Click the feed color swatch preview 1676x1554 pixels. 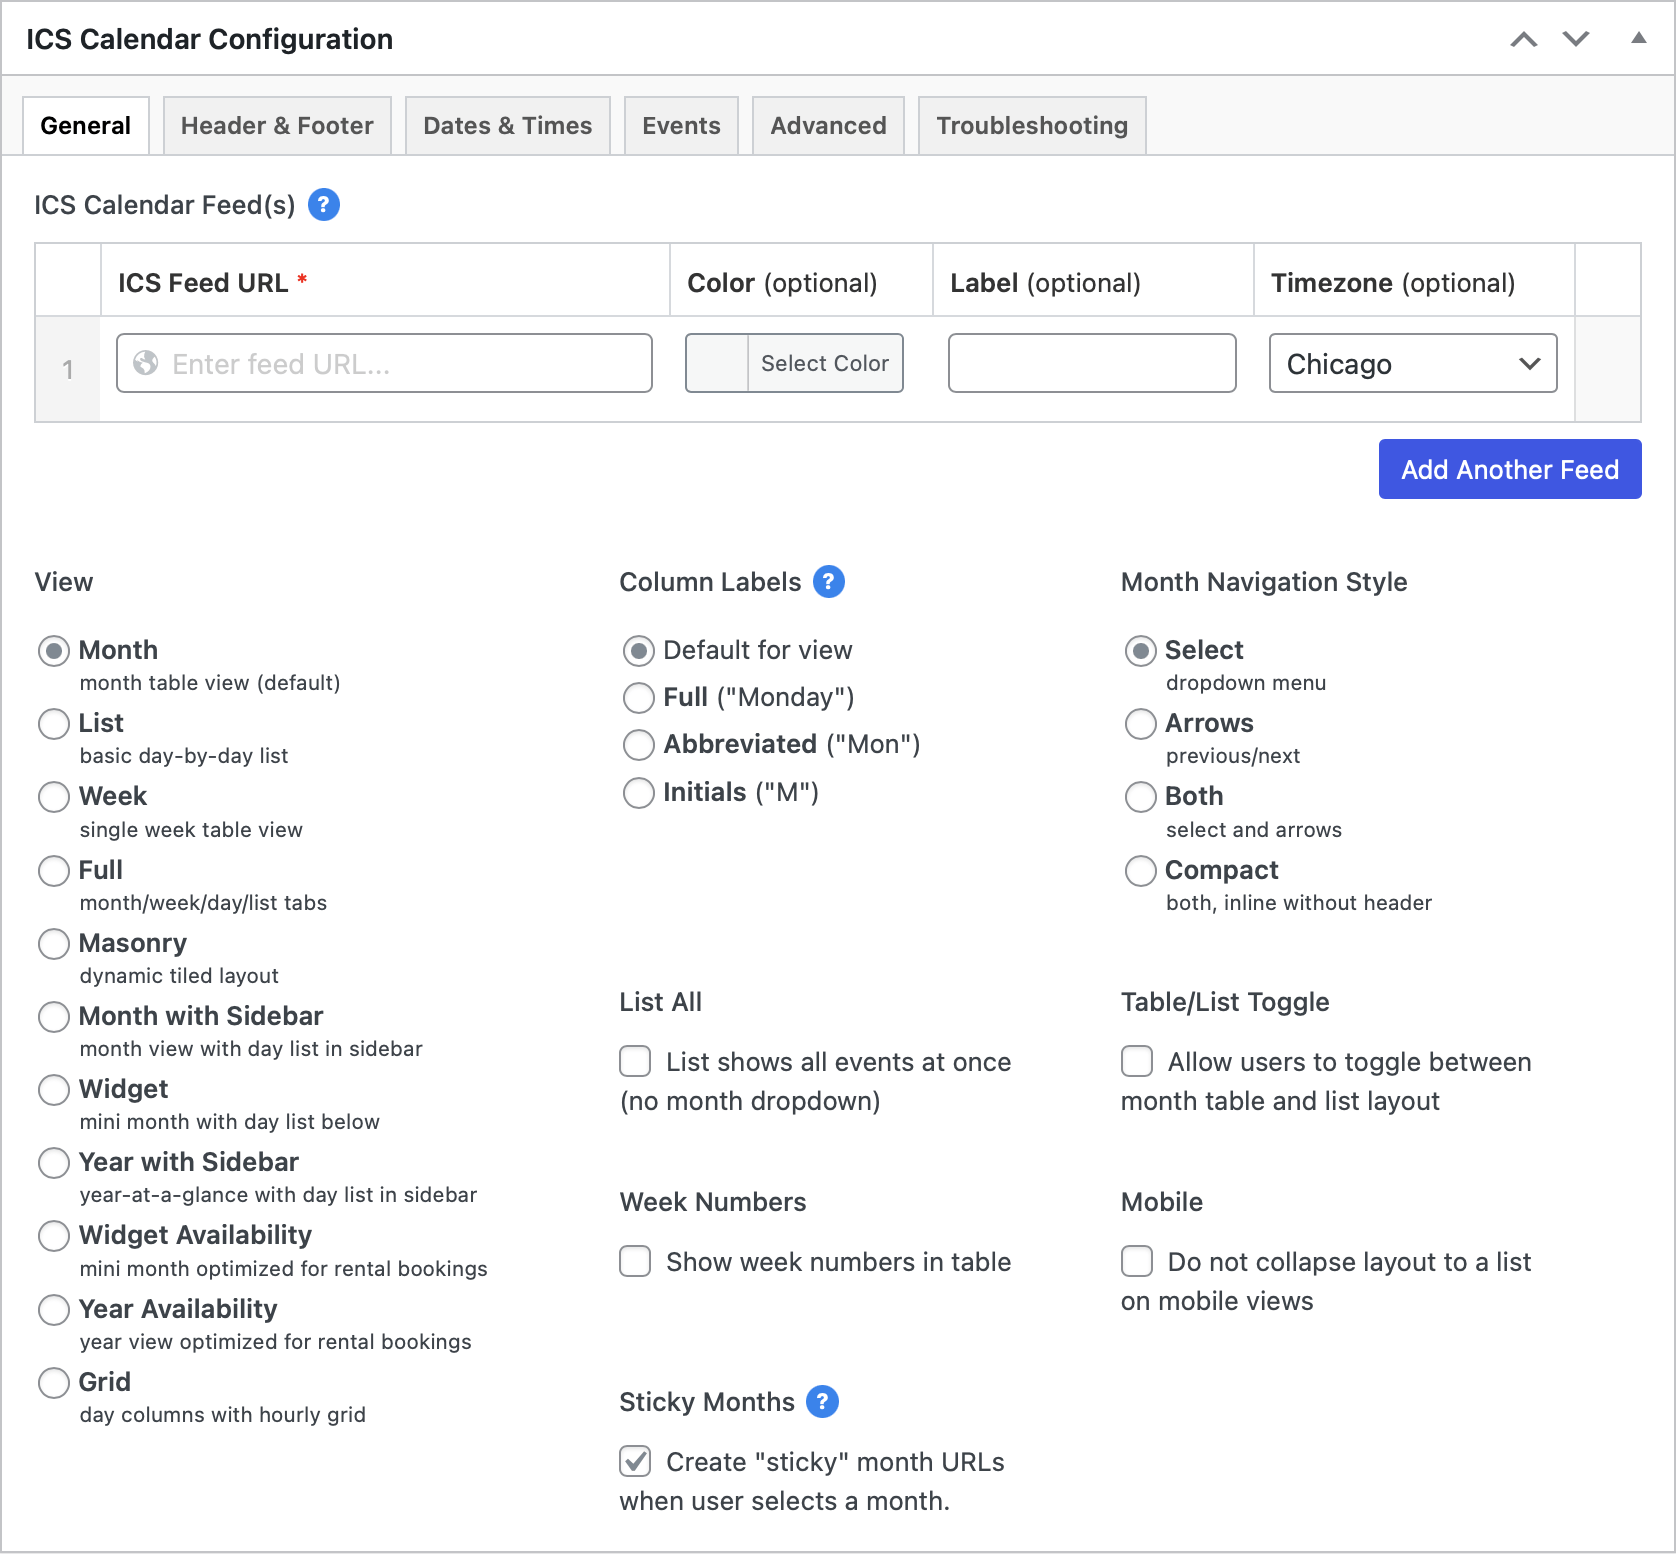(x=717, y=364)
